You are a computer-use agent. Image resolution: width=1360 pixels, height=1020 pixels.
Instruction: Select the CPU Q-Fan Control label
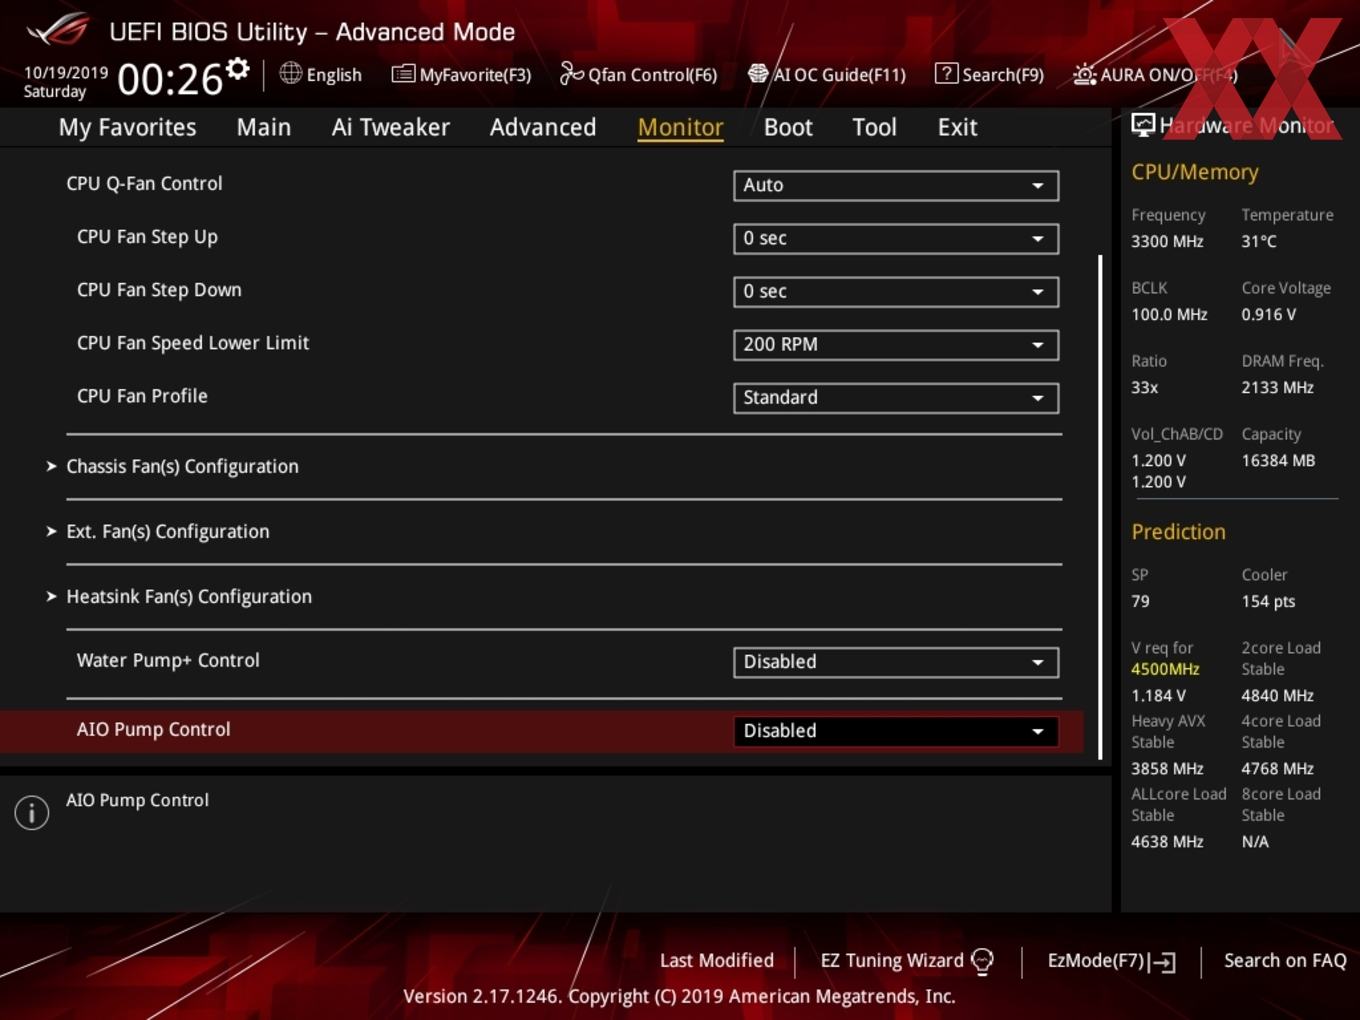click(144, 183)
